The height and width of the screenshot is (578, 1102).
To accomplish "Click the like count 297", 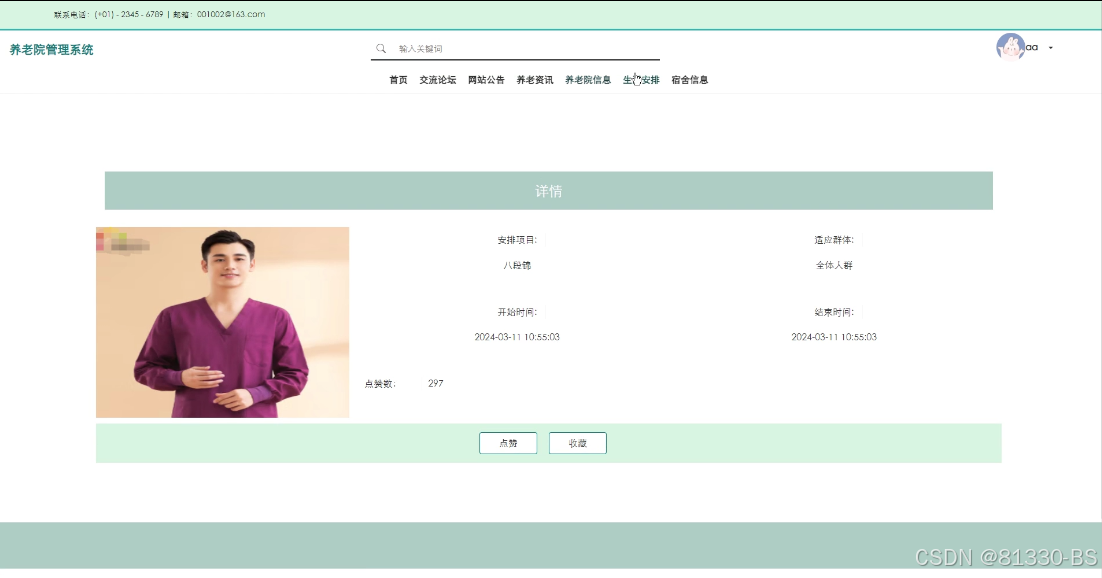I will click(x=436, y=383).
